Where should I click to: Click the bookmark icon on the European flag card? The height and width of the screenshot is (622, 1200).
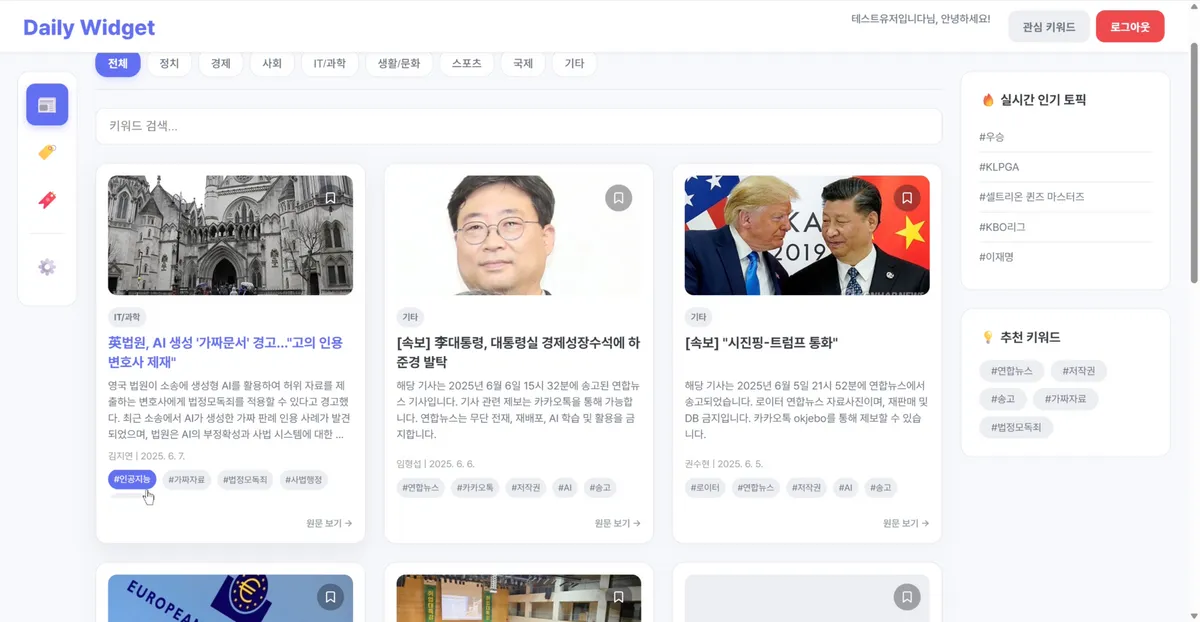330,597
